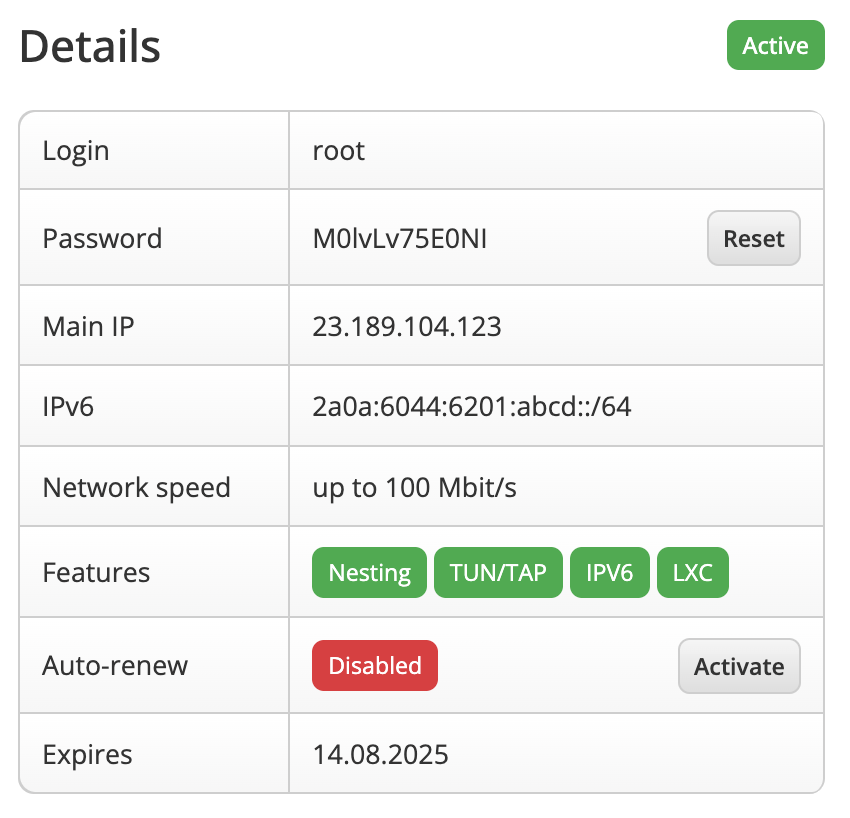Activate auto-renew with the Activate button
This screenshot has width=850, height=818.
739,666
